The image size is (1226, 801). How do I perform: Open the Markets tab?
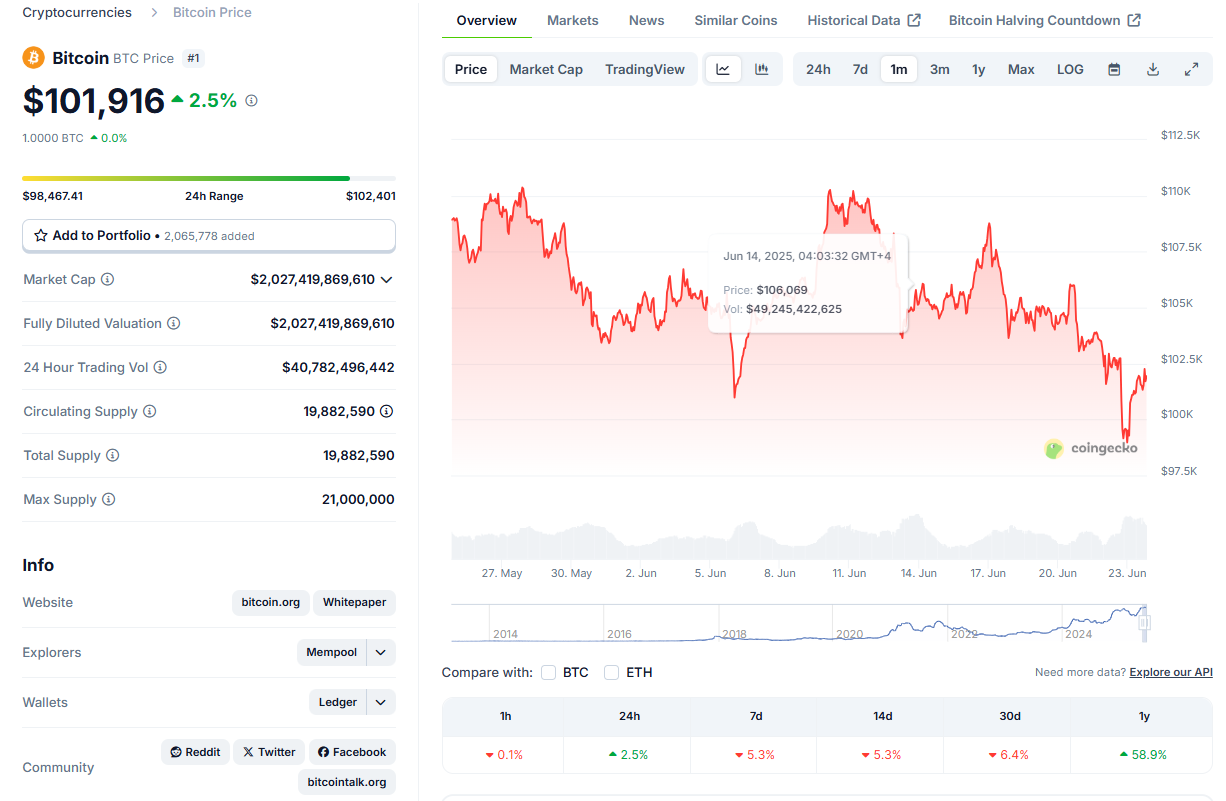(x=573, y=20)
